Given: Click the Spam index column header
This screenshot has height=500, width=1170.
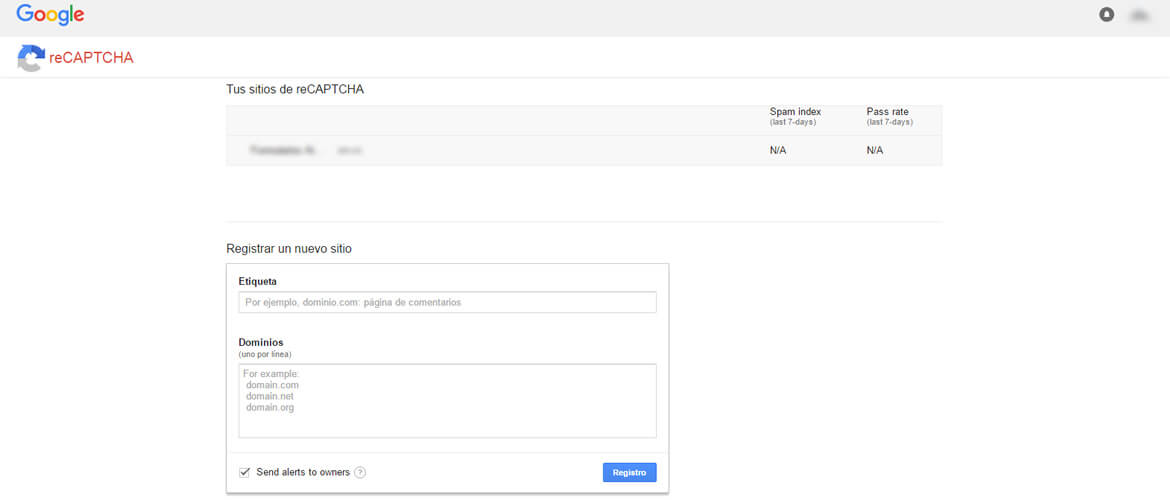Looking at the screenshot, I should click(795, 111).
